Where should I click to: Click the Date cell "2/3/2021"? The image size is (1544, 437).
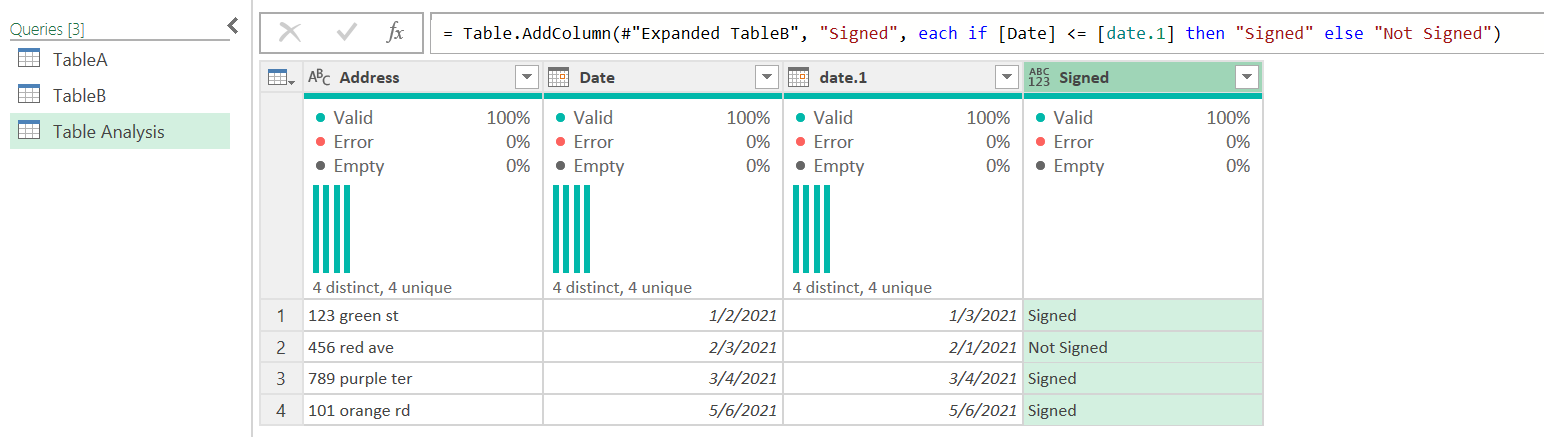663,347
